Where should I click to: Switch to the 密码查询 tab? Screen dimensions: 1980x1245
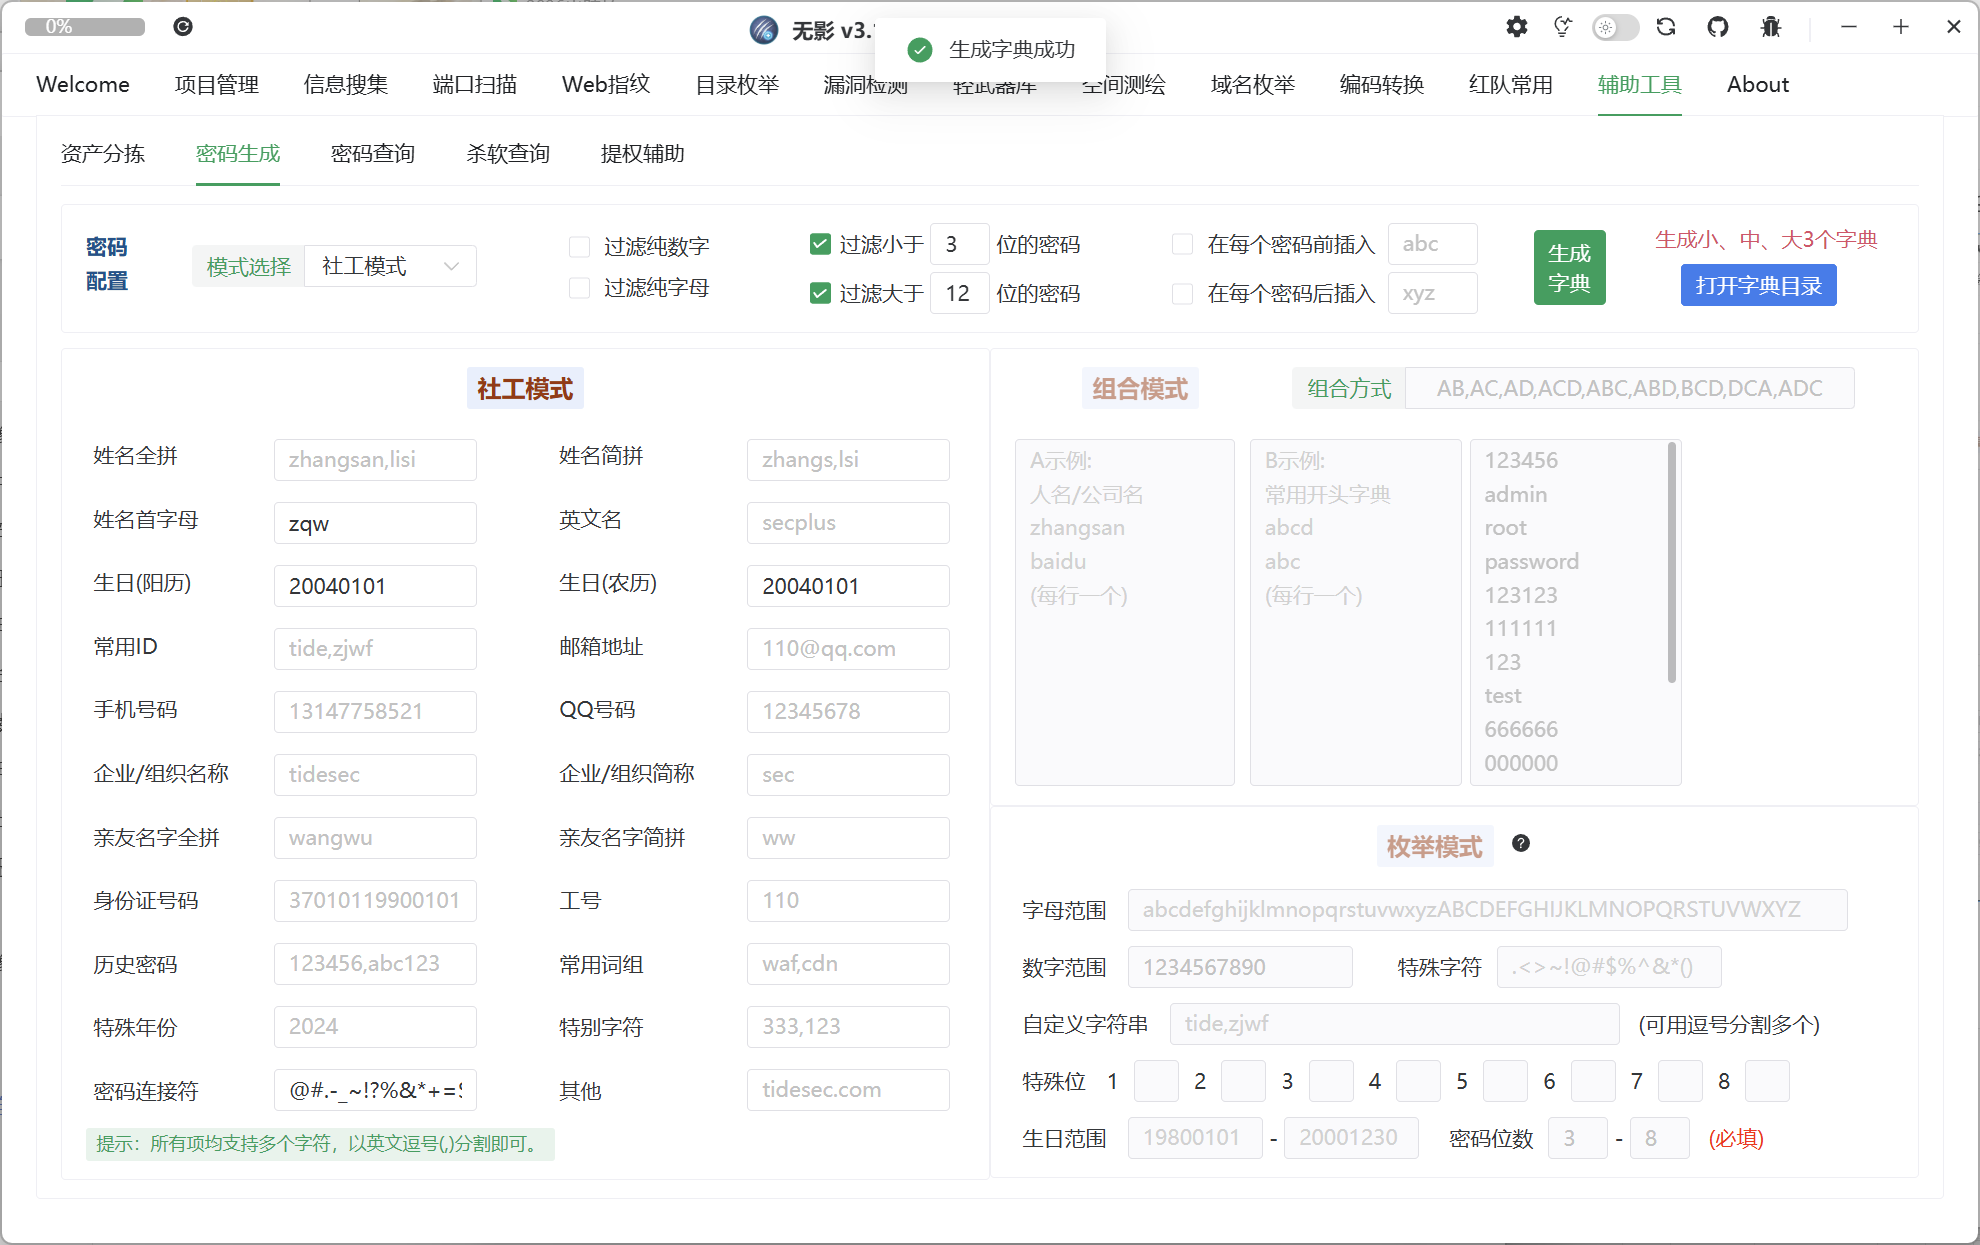tap(372, 154)
